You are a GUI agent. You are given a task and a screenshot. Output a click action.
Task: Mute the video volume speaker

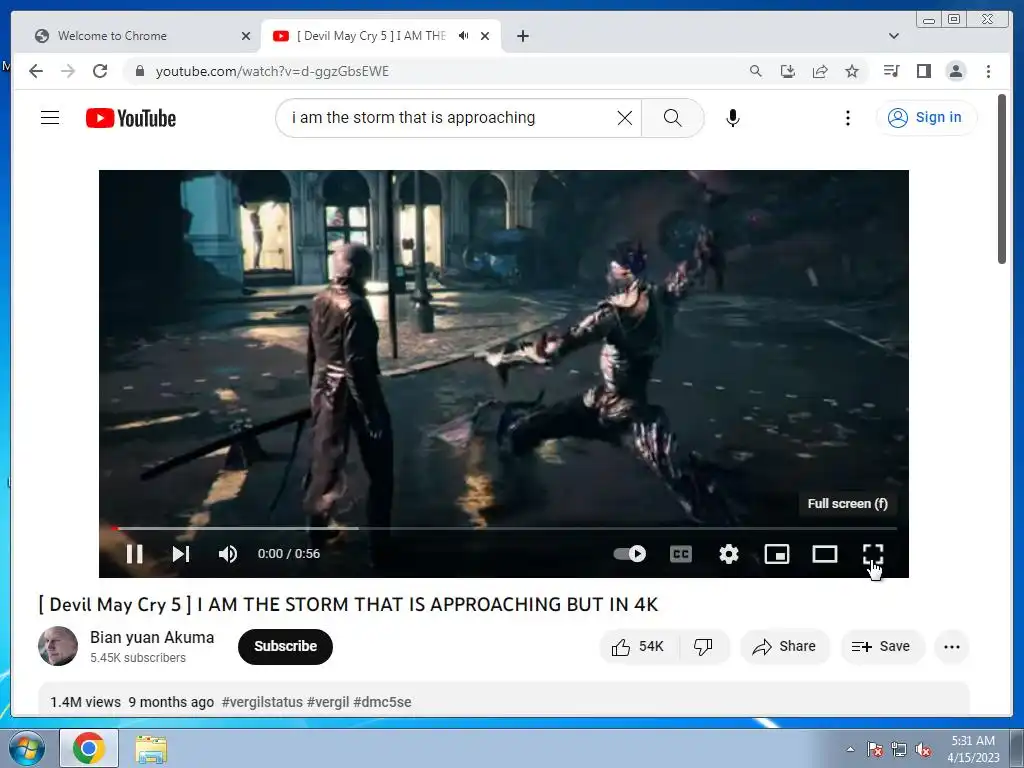(x=227, y=554)
